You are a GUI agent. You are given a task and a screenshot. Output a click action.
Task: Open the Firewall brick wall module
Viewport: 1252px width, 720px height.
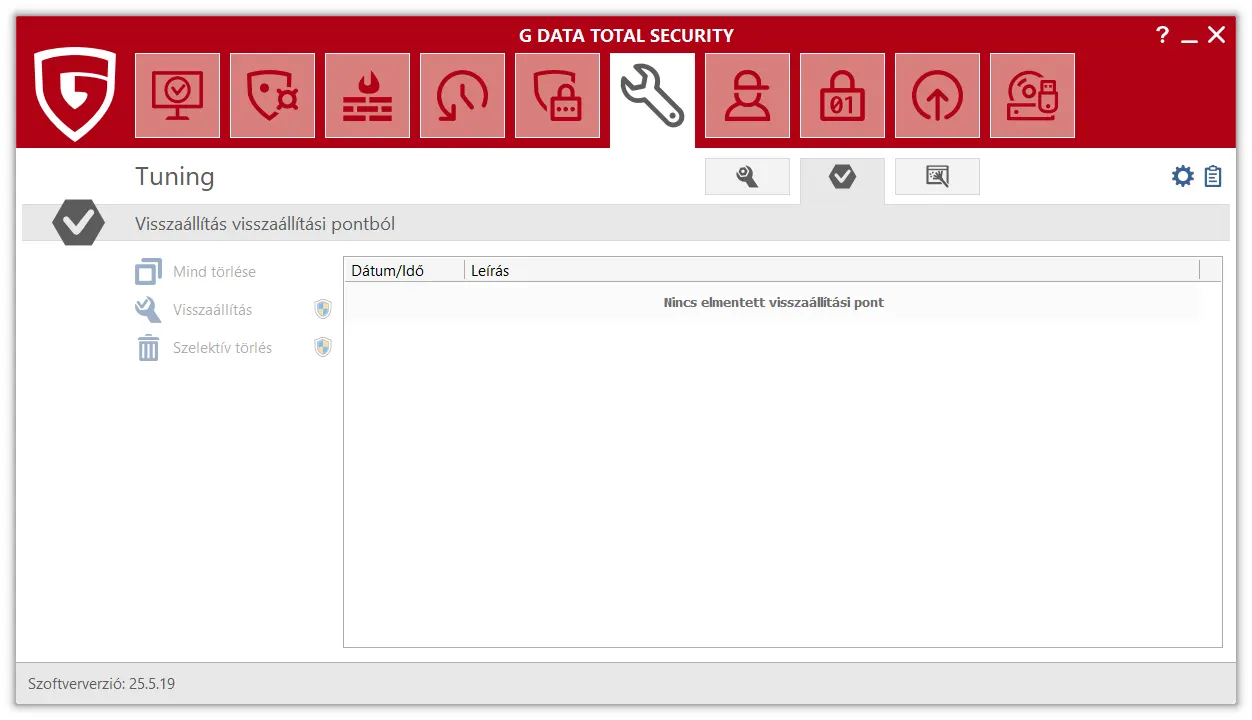pos(367,96)
